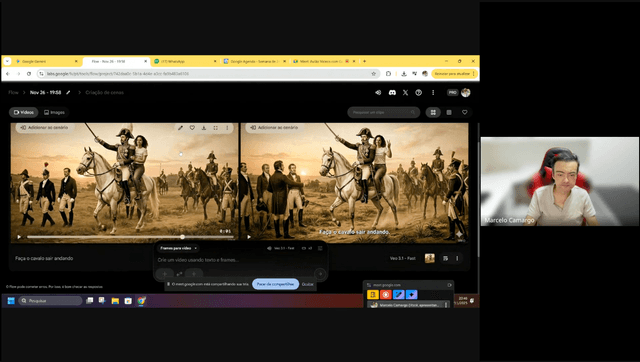The height and width of the screenshot is (362, 640).
Task: Switch to WhatsApp browser tab
Action: (185, 61)
